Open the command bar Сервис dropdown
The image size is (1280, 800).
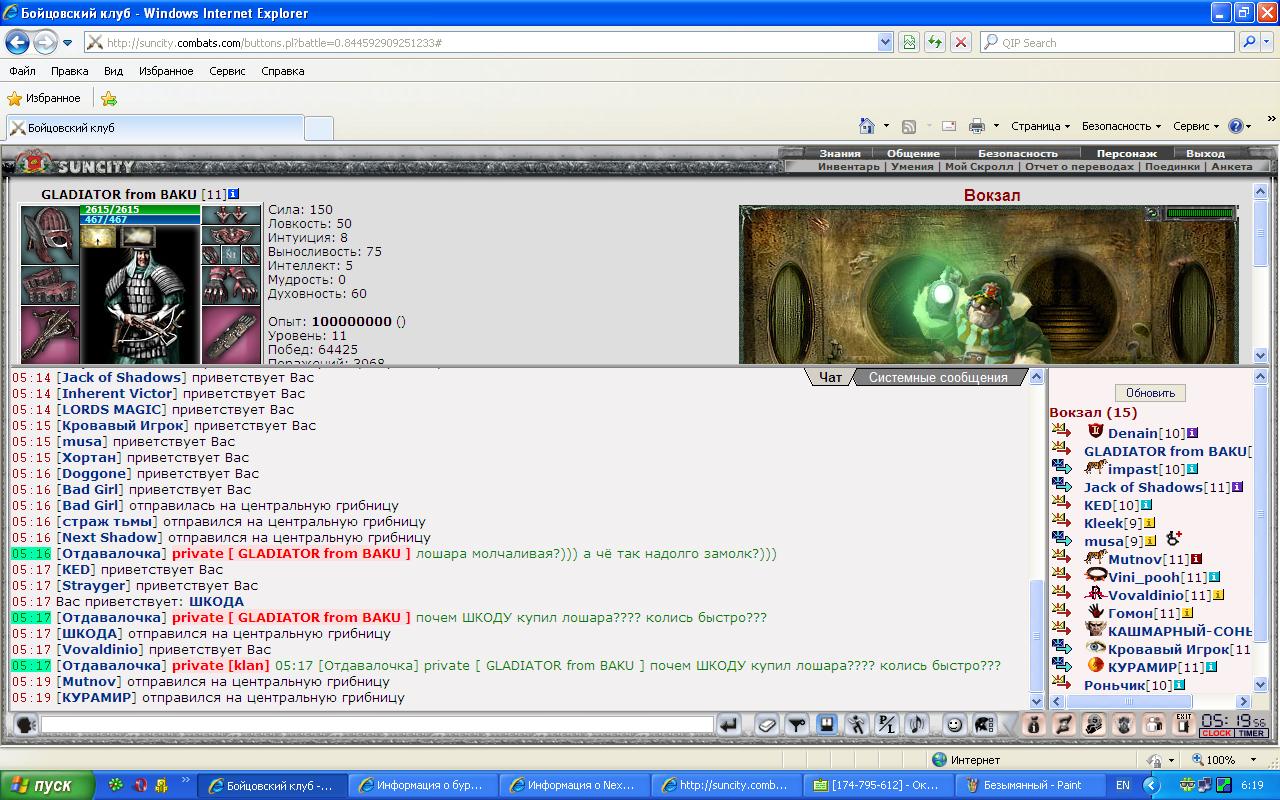tap(1196, 126)
